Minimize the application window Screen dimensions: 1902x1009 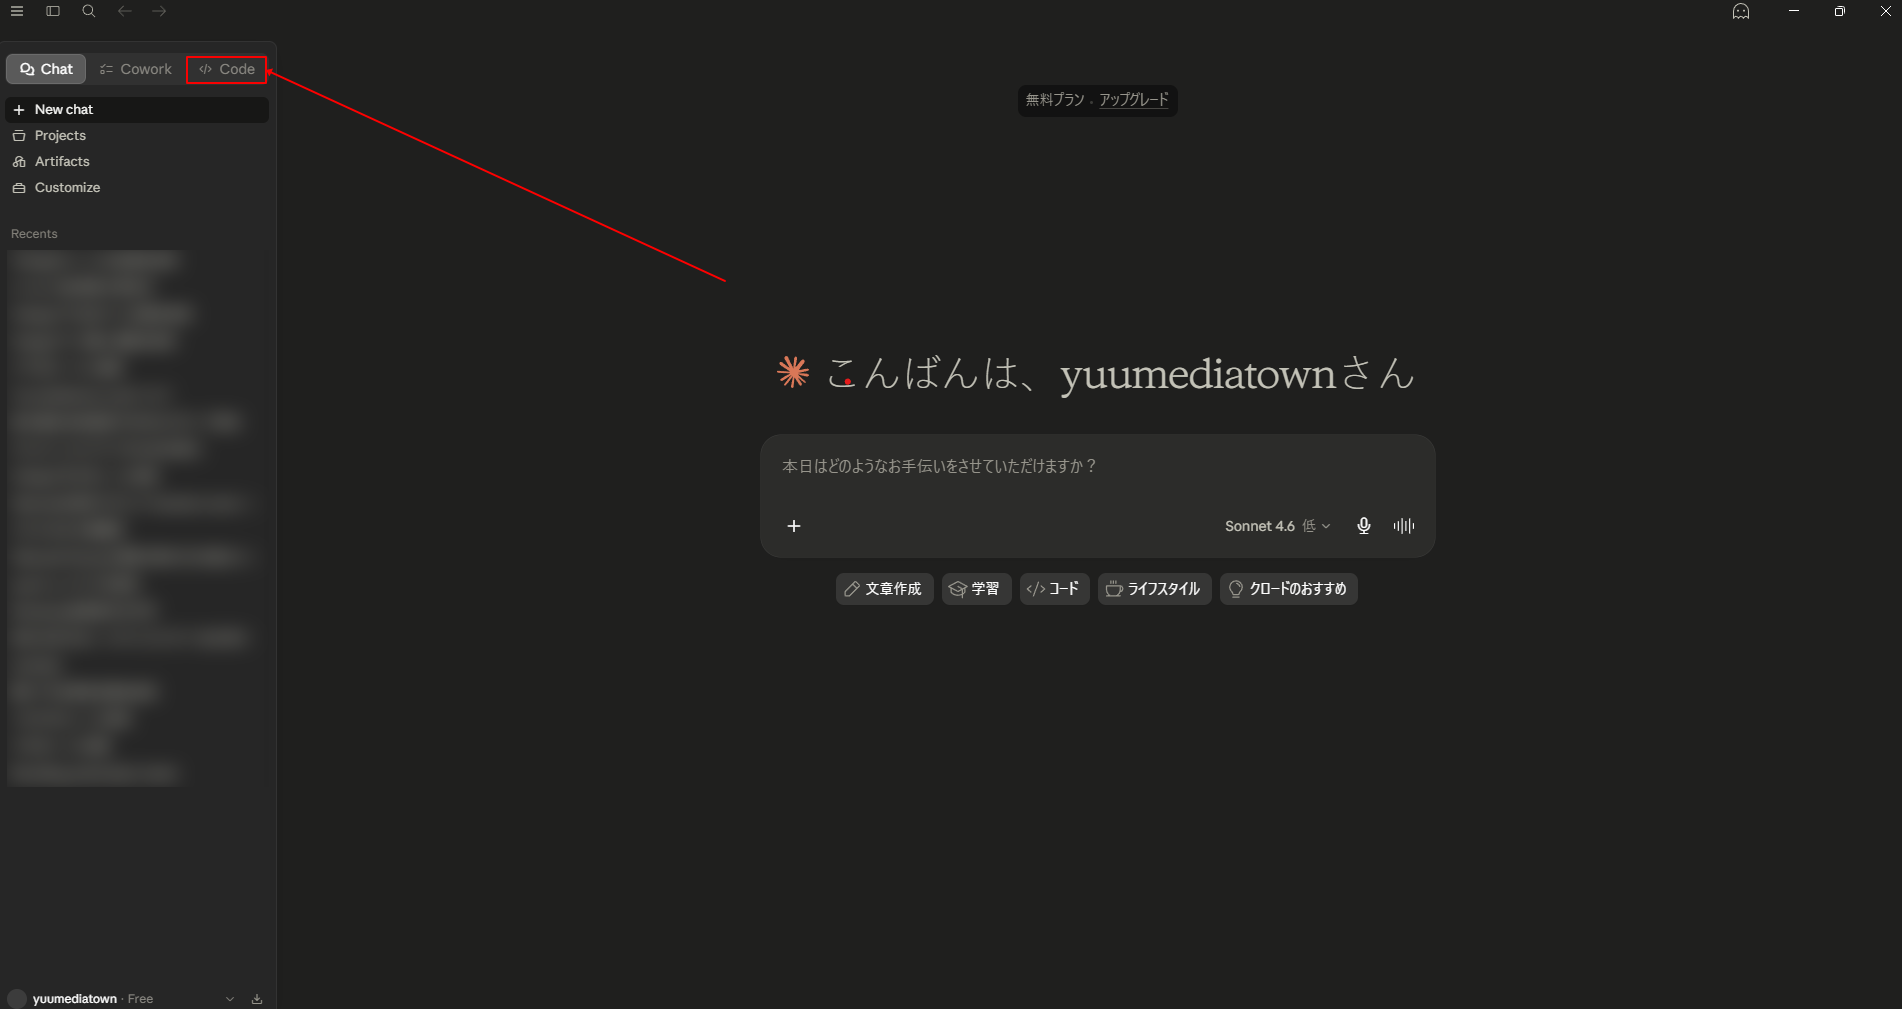[x=1794, y=11]
